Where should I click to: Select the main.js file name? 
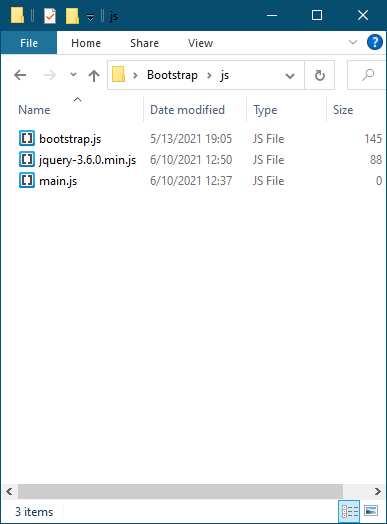[58, 181]
